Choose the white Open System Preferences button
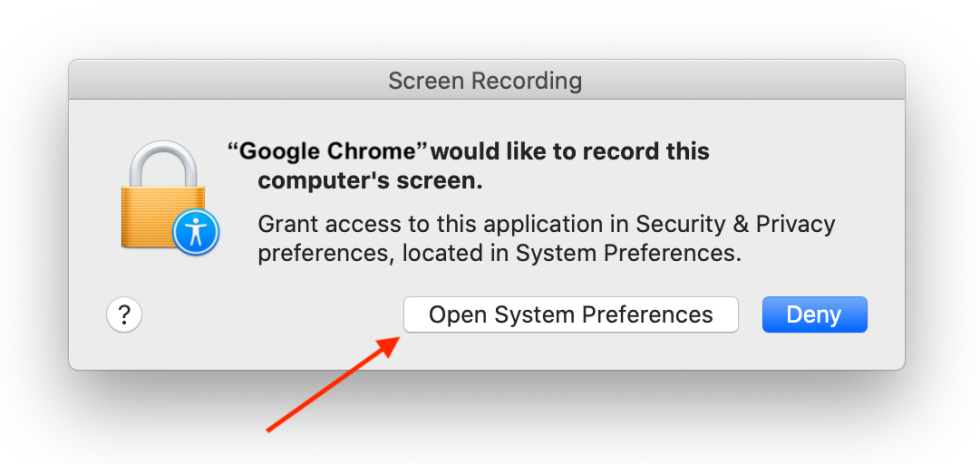The height and width of the screenshot is (464, 980). (571, 315)
